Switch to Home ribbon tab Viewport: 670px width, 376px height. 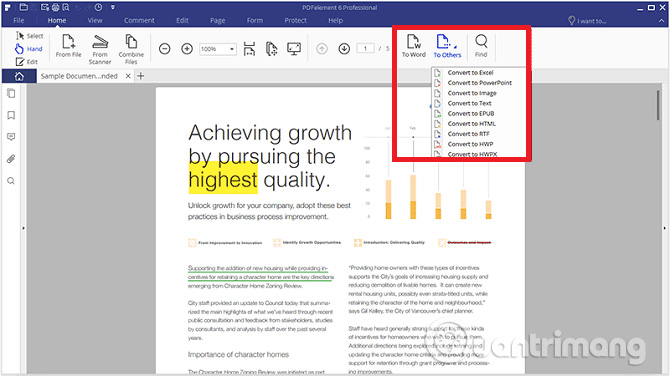(57, 21)
